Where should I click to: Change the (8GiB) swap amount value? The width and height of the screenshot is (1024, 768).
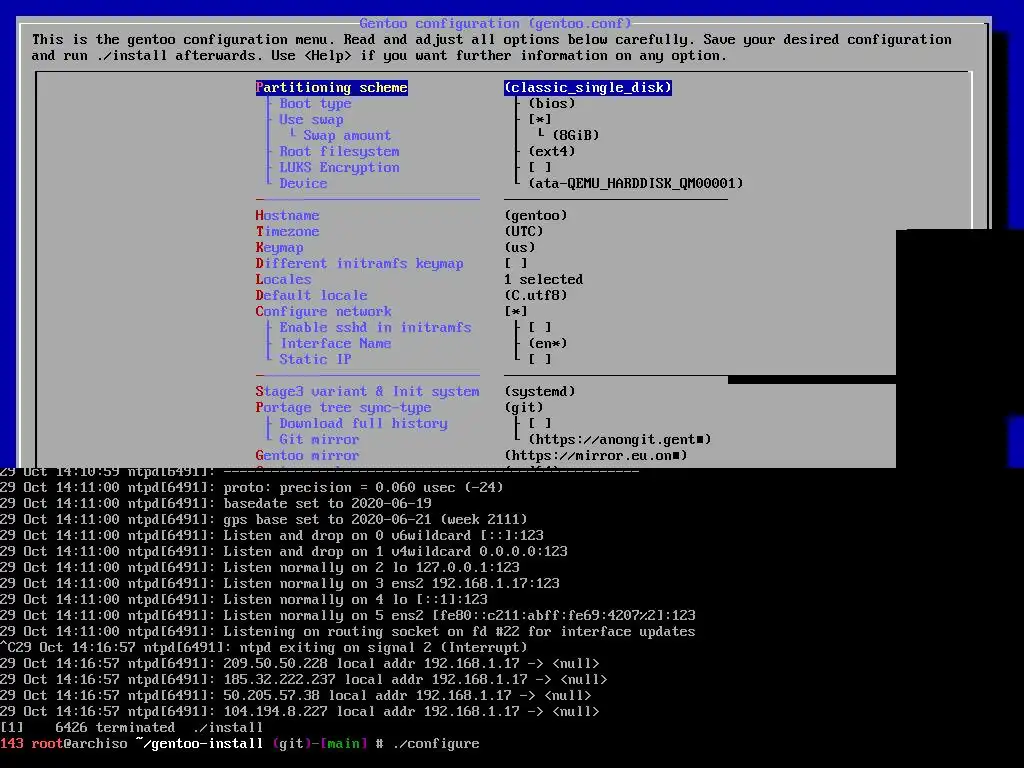click(576, 135)
